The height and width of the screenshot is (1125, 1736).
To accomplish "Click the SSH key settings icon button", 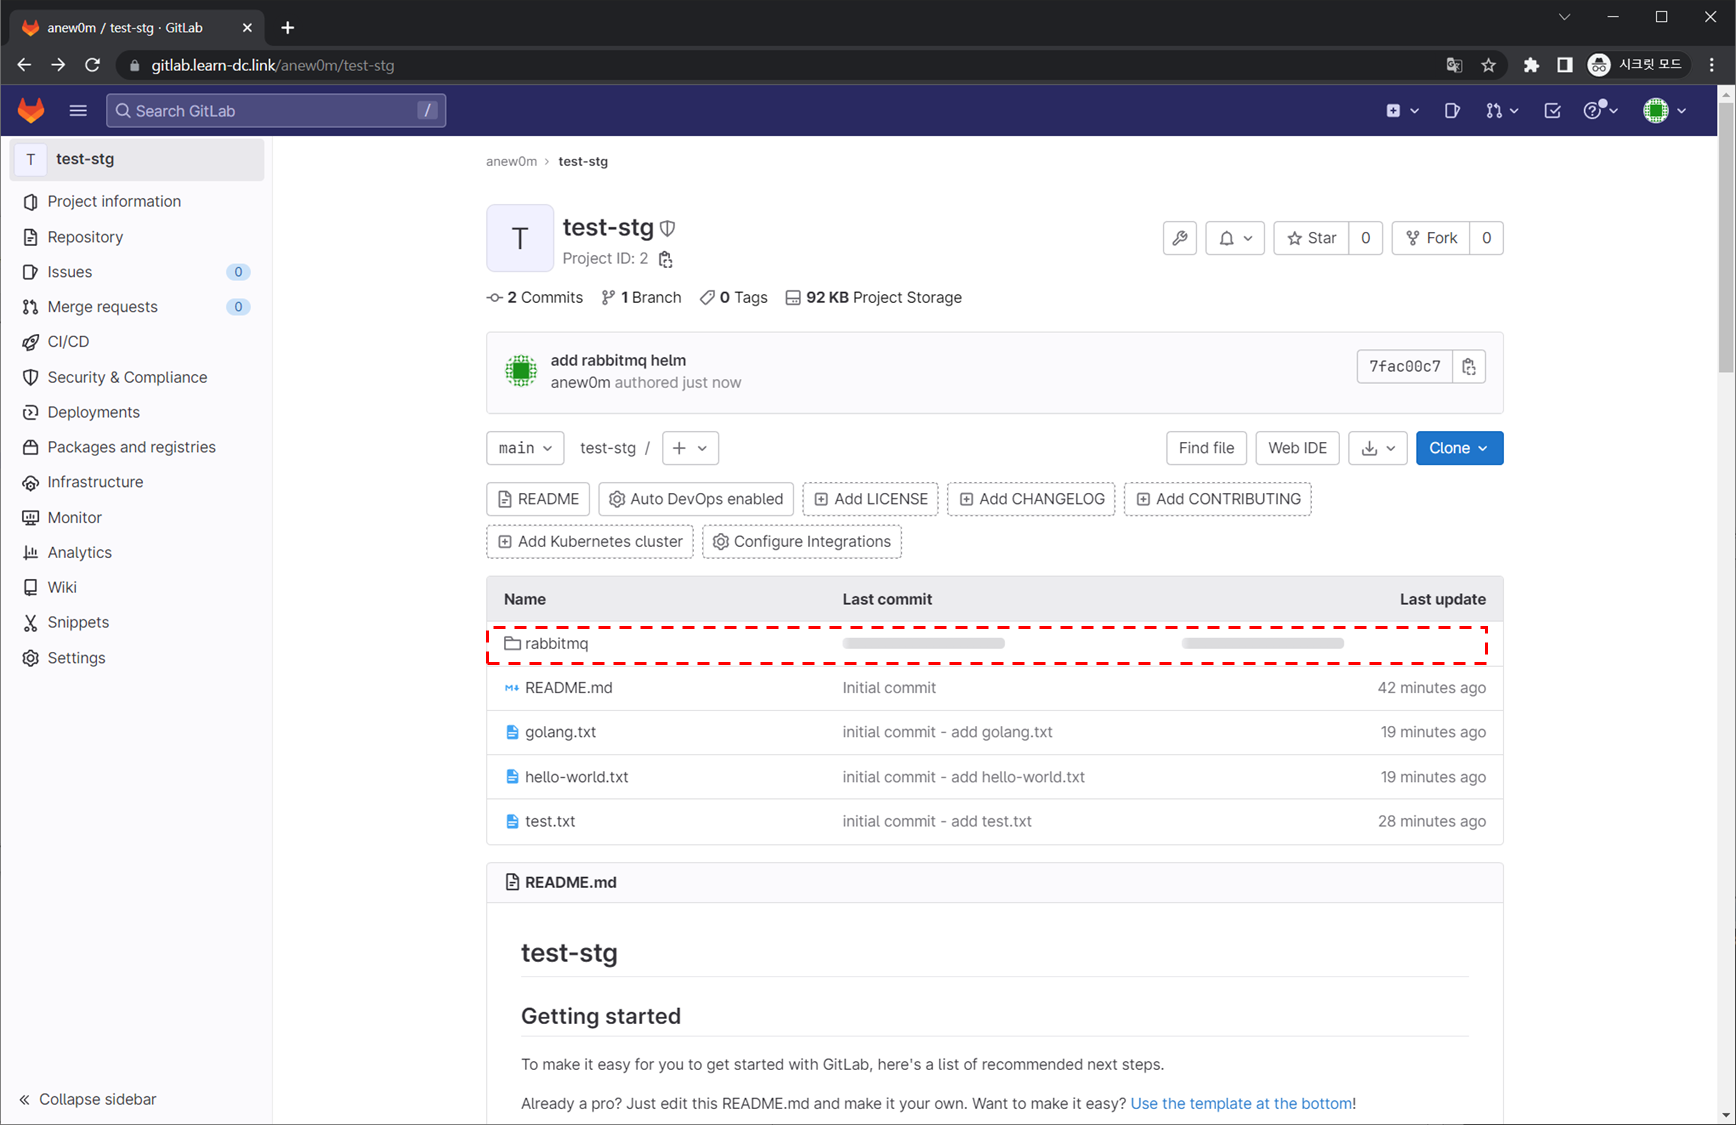I will (x=1180, y=238).
